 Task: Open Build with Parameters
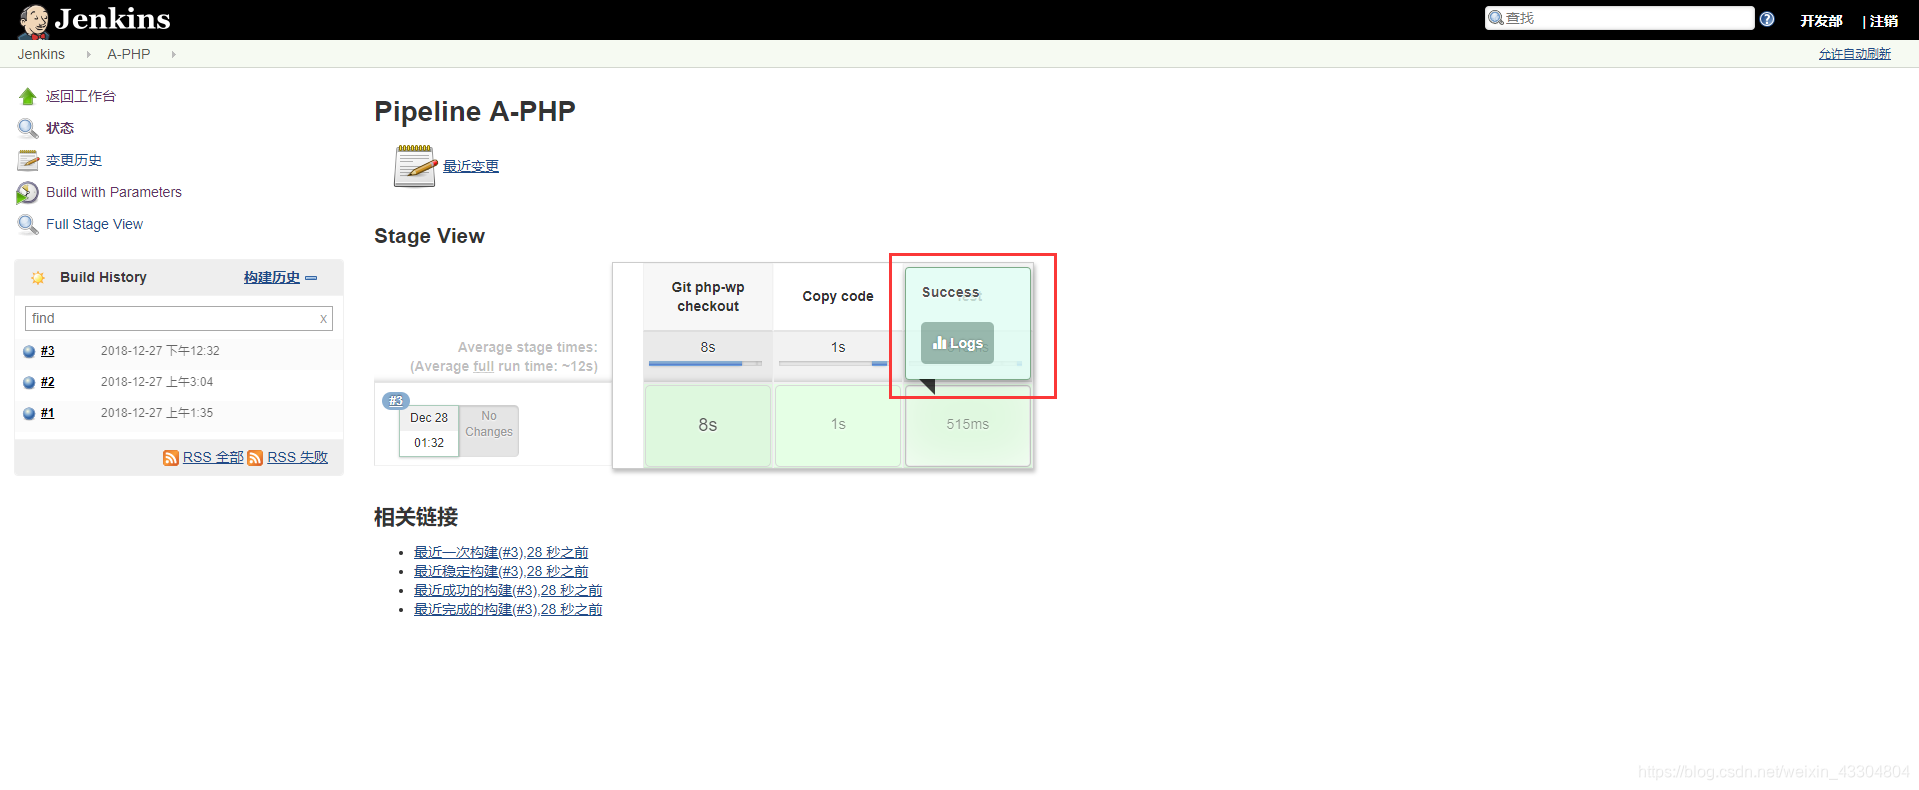[114, 192]
